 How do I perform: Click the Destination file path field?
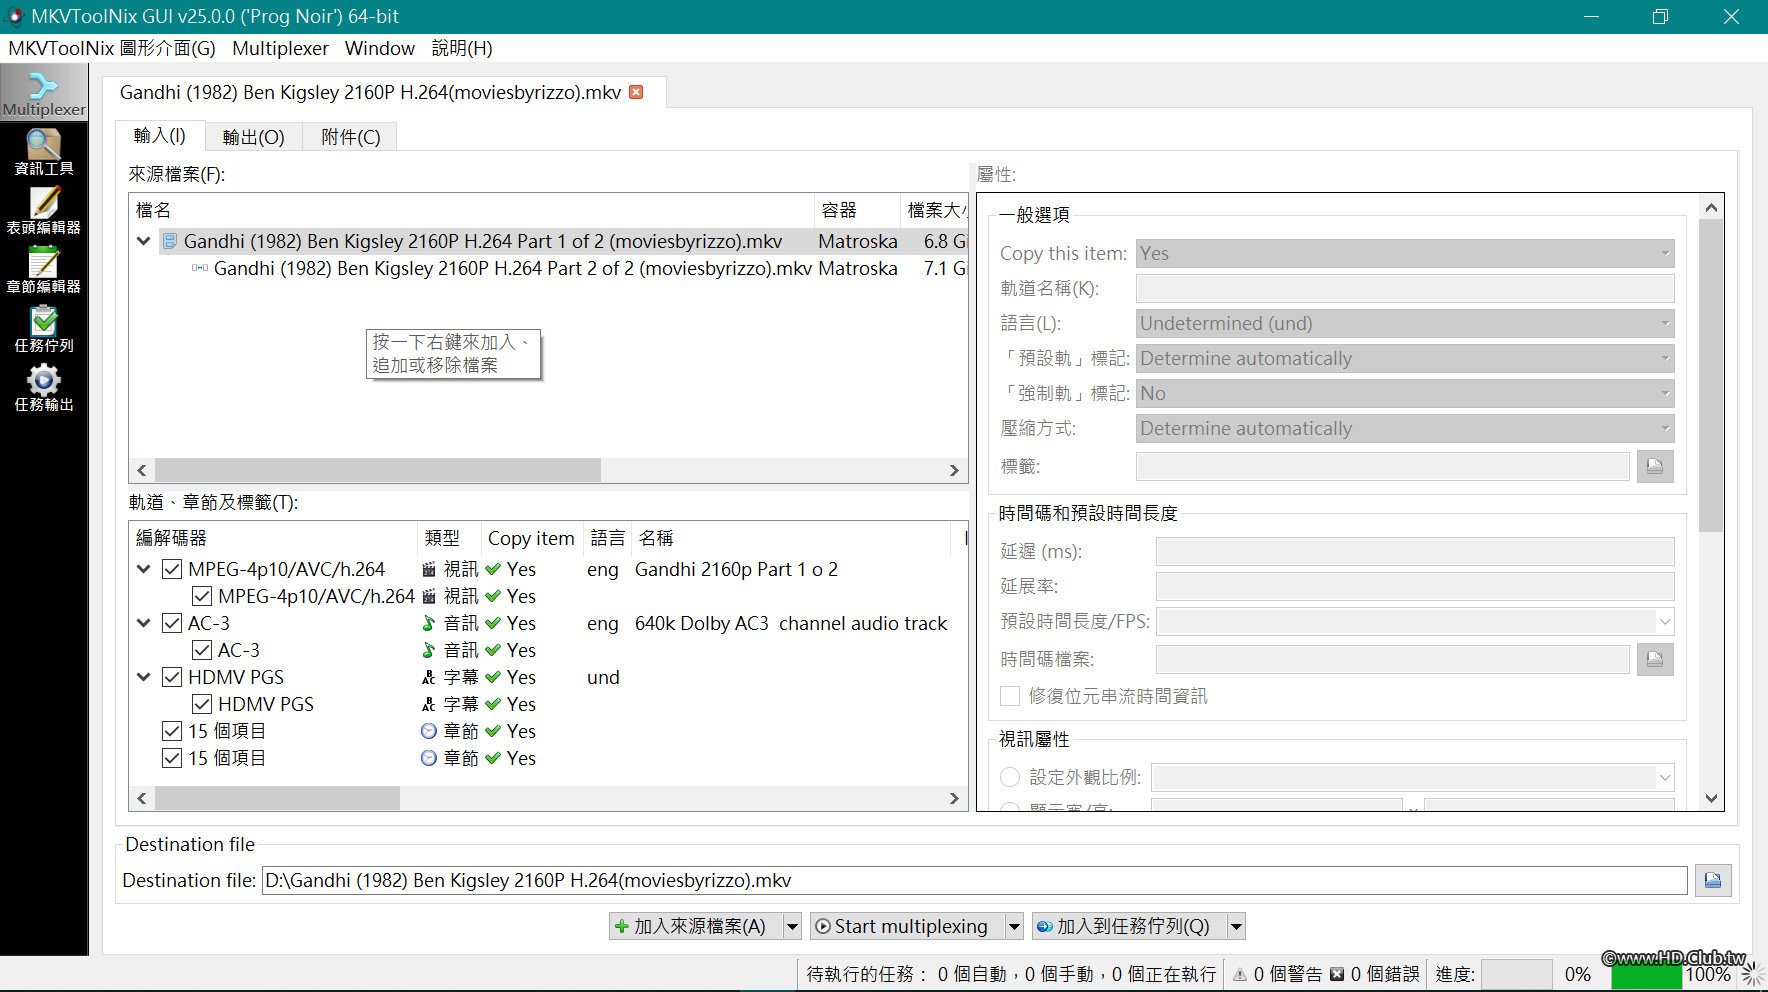click(975, 880)
